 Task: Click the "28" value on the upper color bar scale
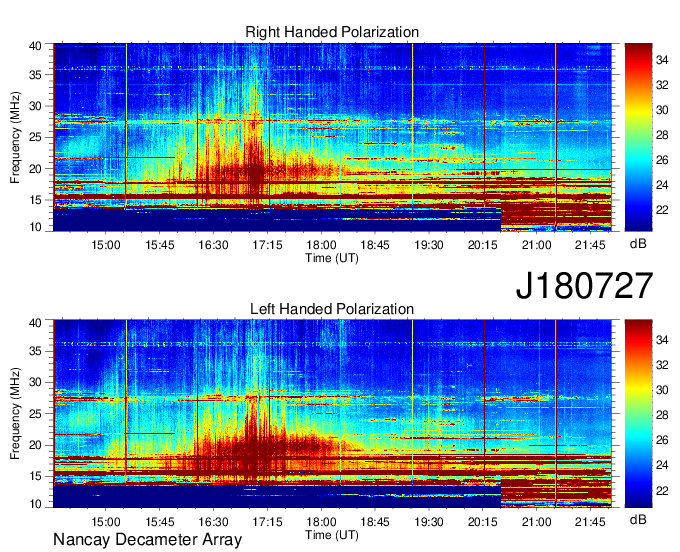click(x=662, y=135)
